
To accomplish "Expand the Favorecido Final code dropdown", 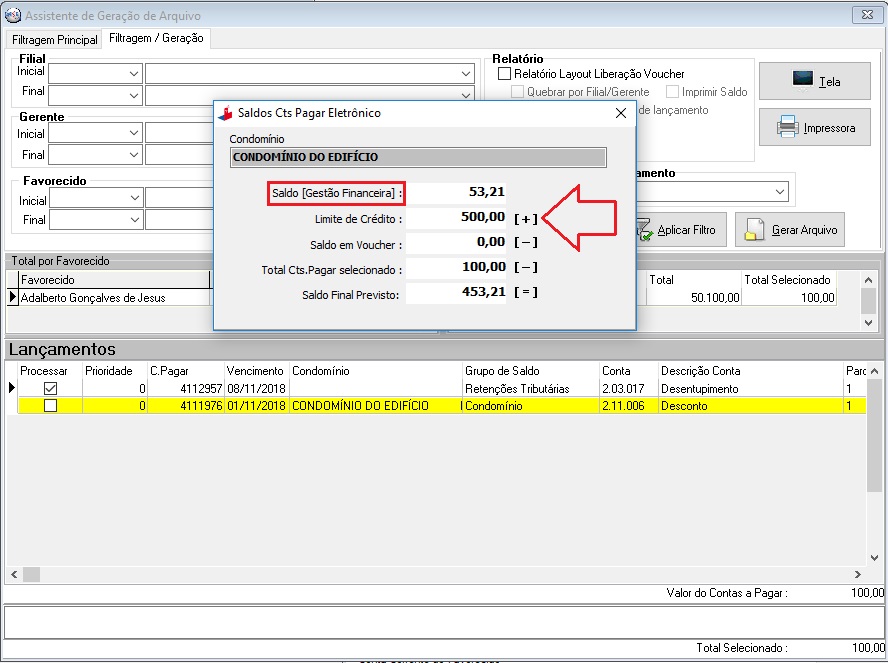I will pos(134,220).
